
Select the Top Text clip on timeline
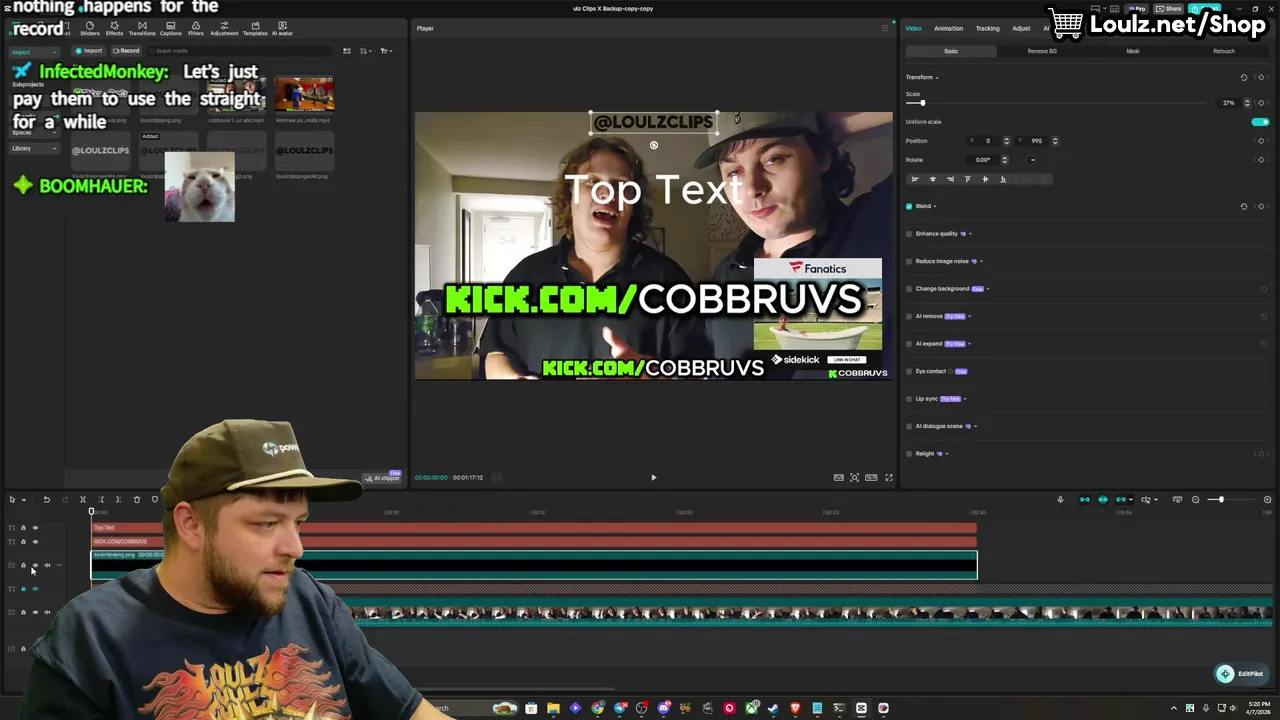pos(534,527)
